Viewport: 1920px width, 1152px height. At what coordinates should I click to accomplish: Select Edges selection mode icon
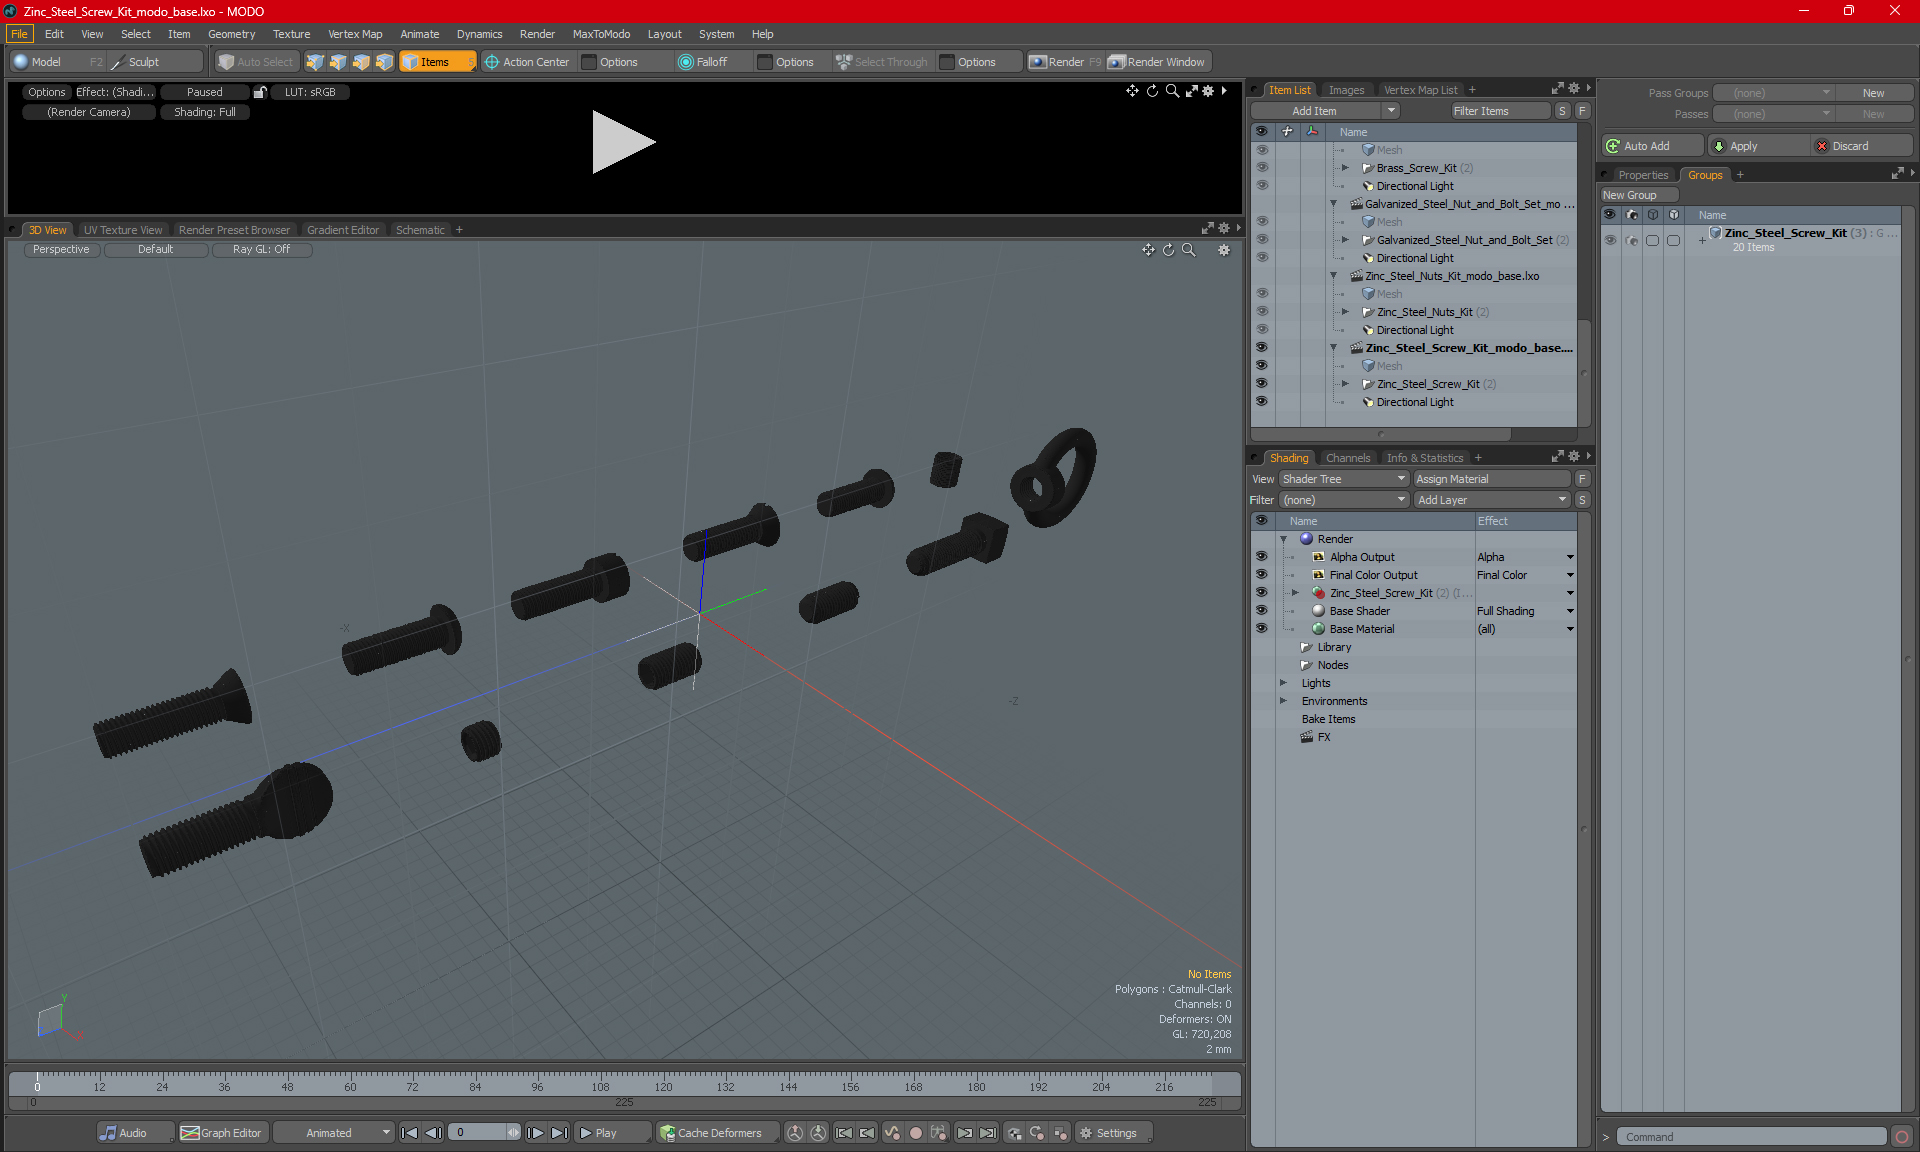point(338,62)
